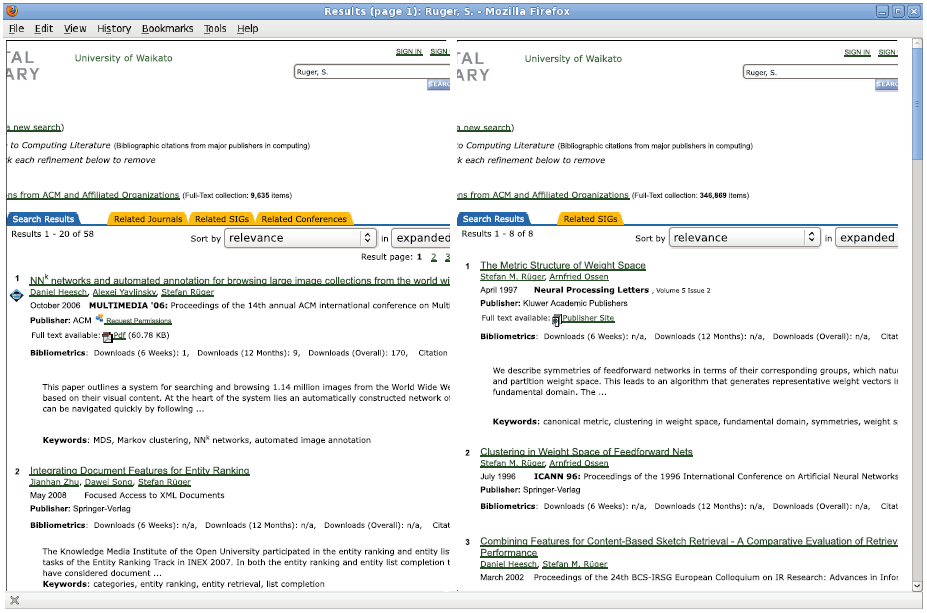Screen dimensions: 927x613
Task: Open the View menu
Action: coord(75,28)
